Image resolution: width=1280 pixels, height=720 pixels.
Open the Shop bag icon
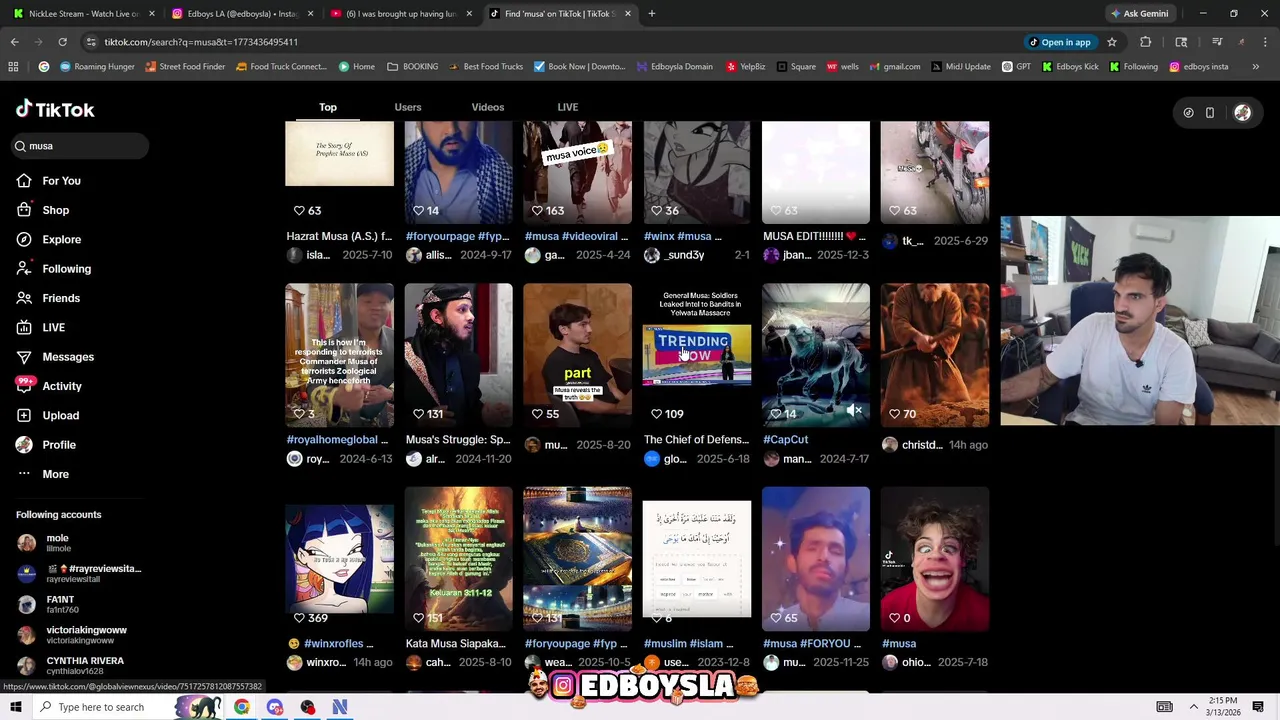tap(24, 210)
